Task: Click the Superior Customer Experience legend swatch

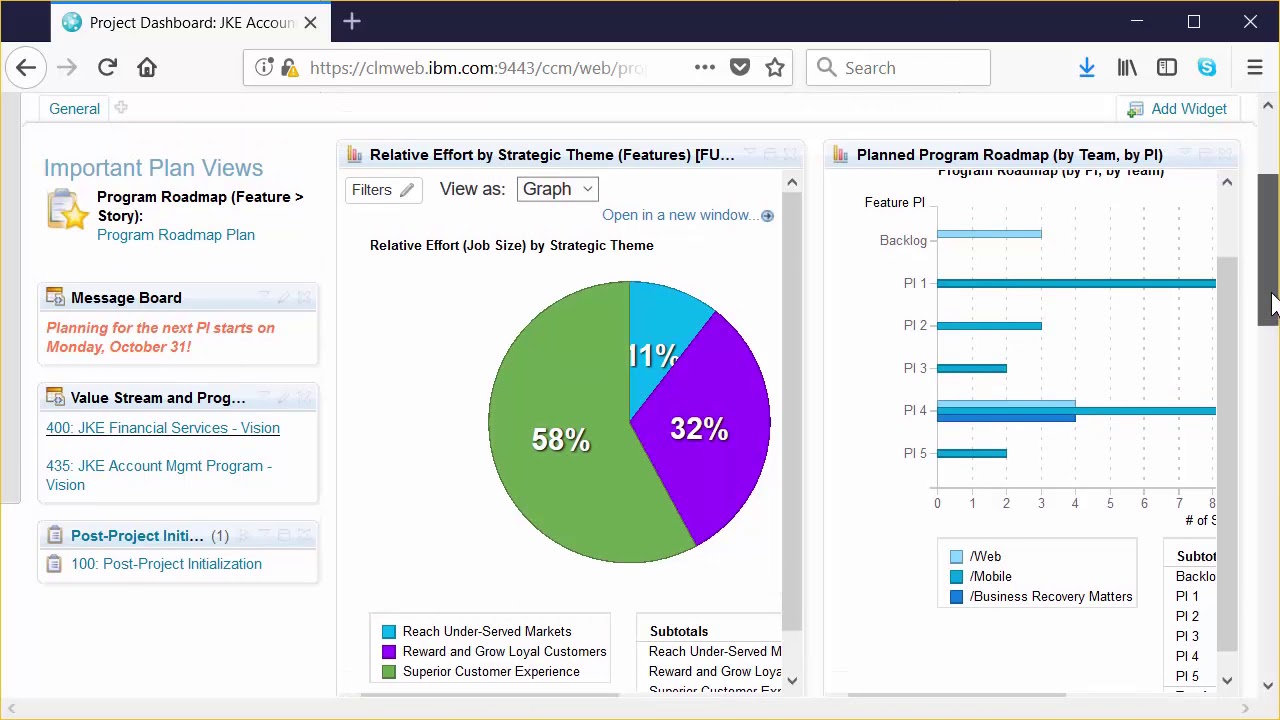Action: click(x=389, y=672)
